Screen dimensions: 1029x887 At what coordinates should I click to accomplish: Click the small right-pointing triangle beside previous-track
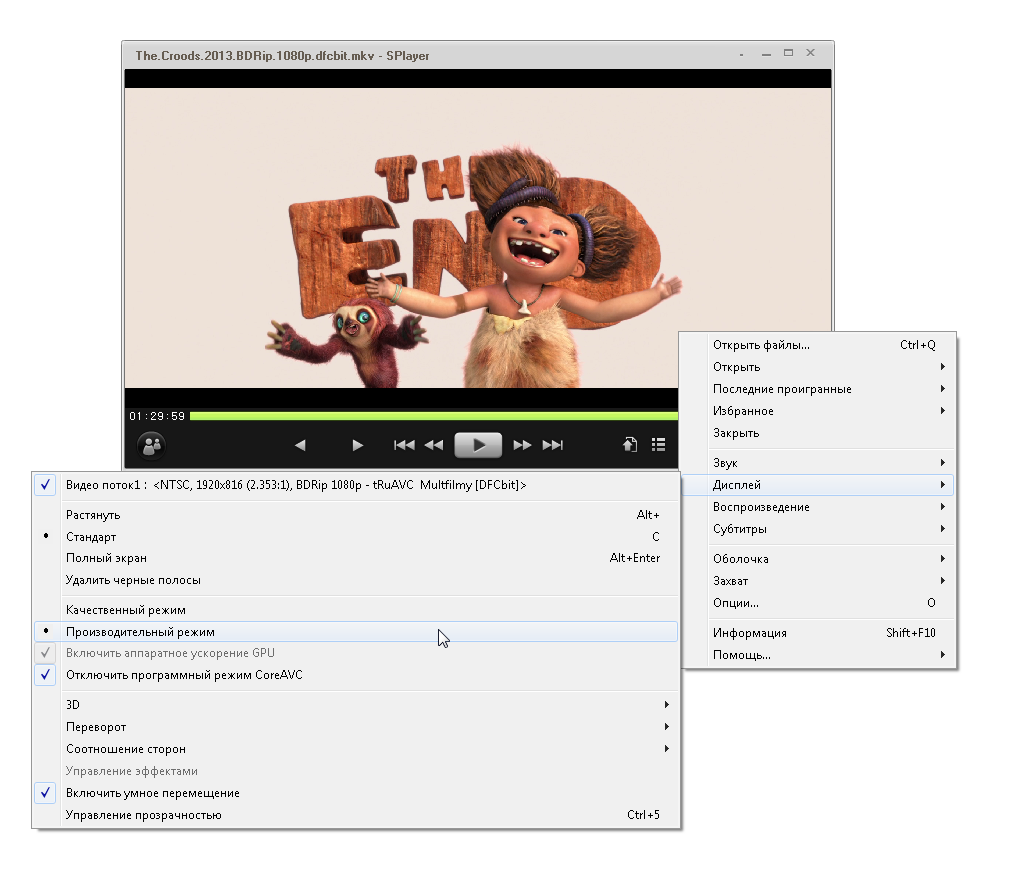(358, 445)
